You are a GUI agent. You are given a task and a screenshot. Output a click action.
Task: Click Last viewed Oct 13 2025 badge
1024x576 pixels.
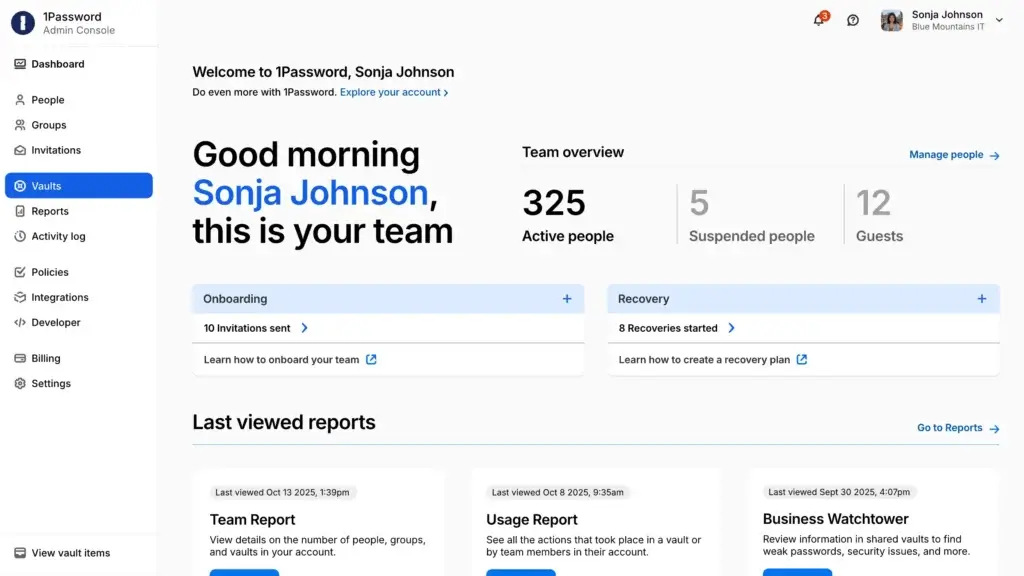(282, 492)
